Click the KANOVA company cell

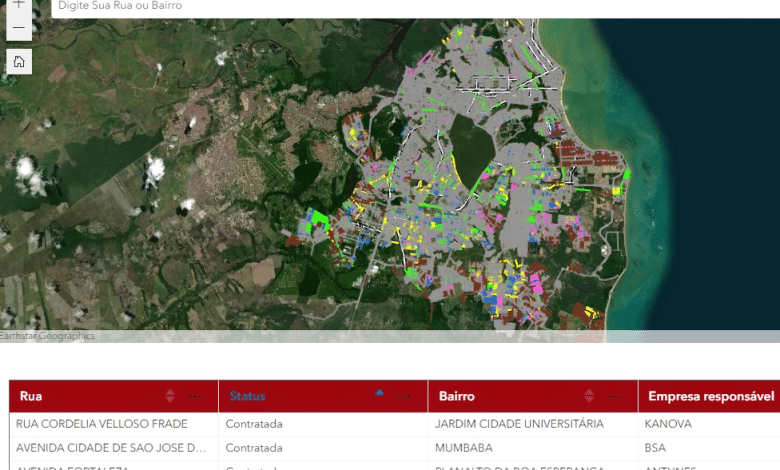[669, 424]
